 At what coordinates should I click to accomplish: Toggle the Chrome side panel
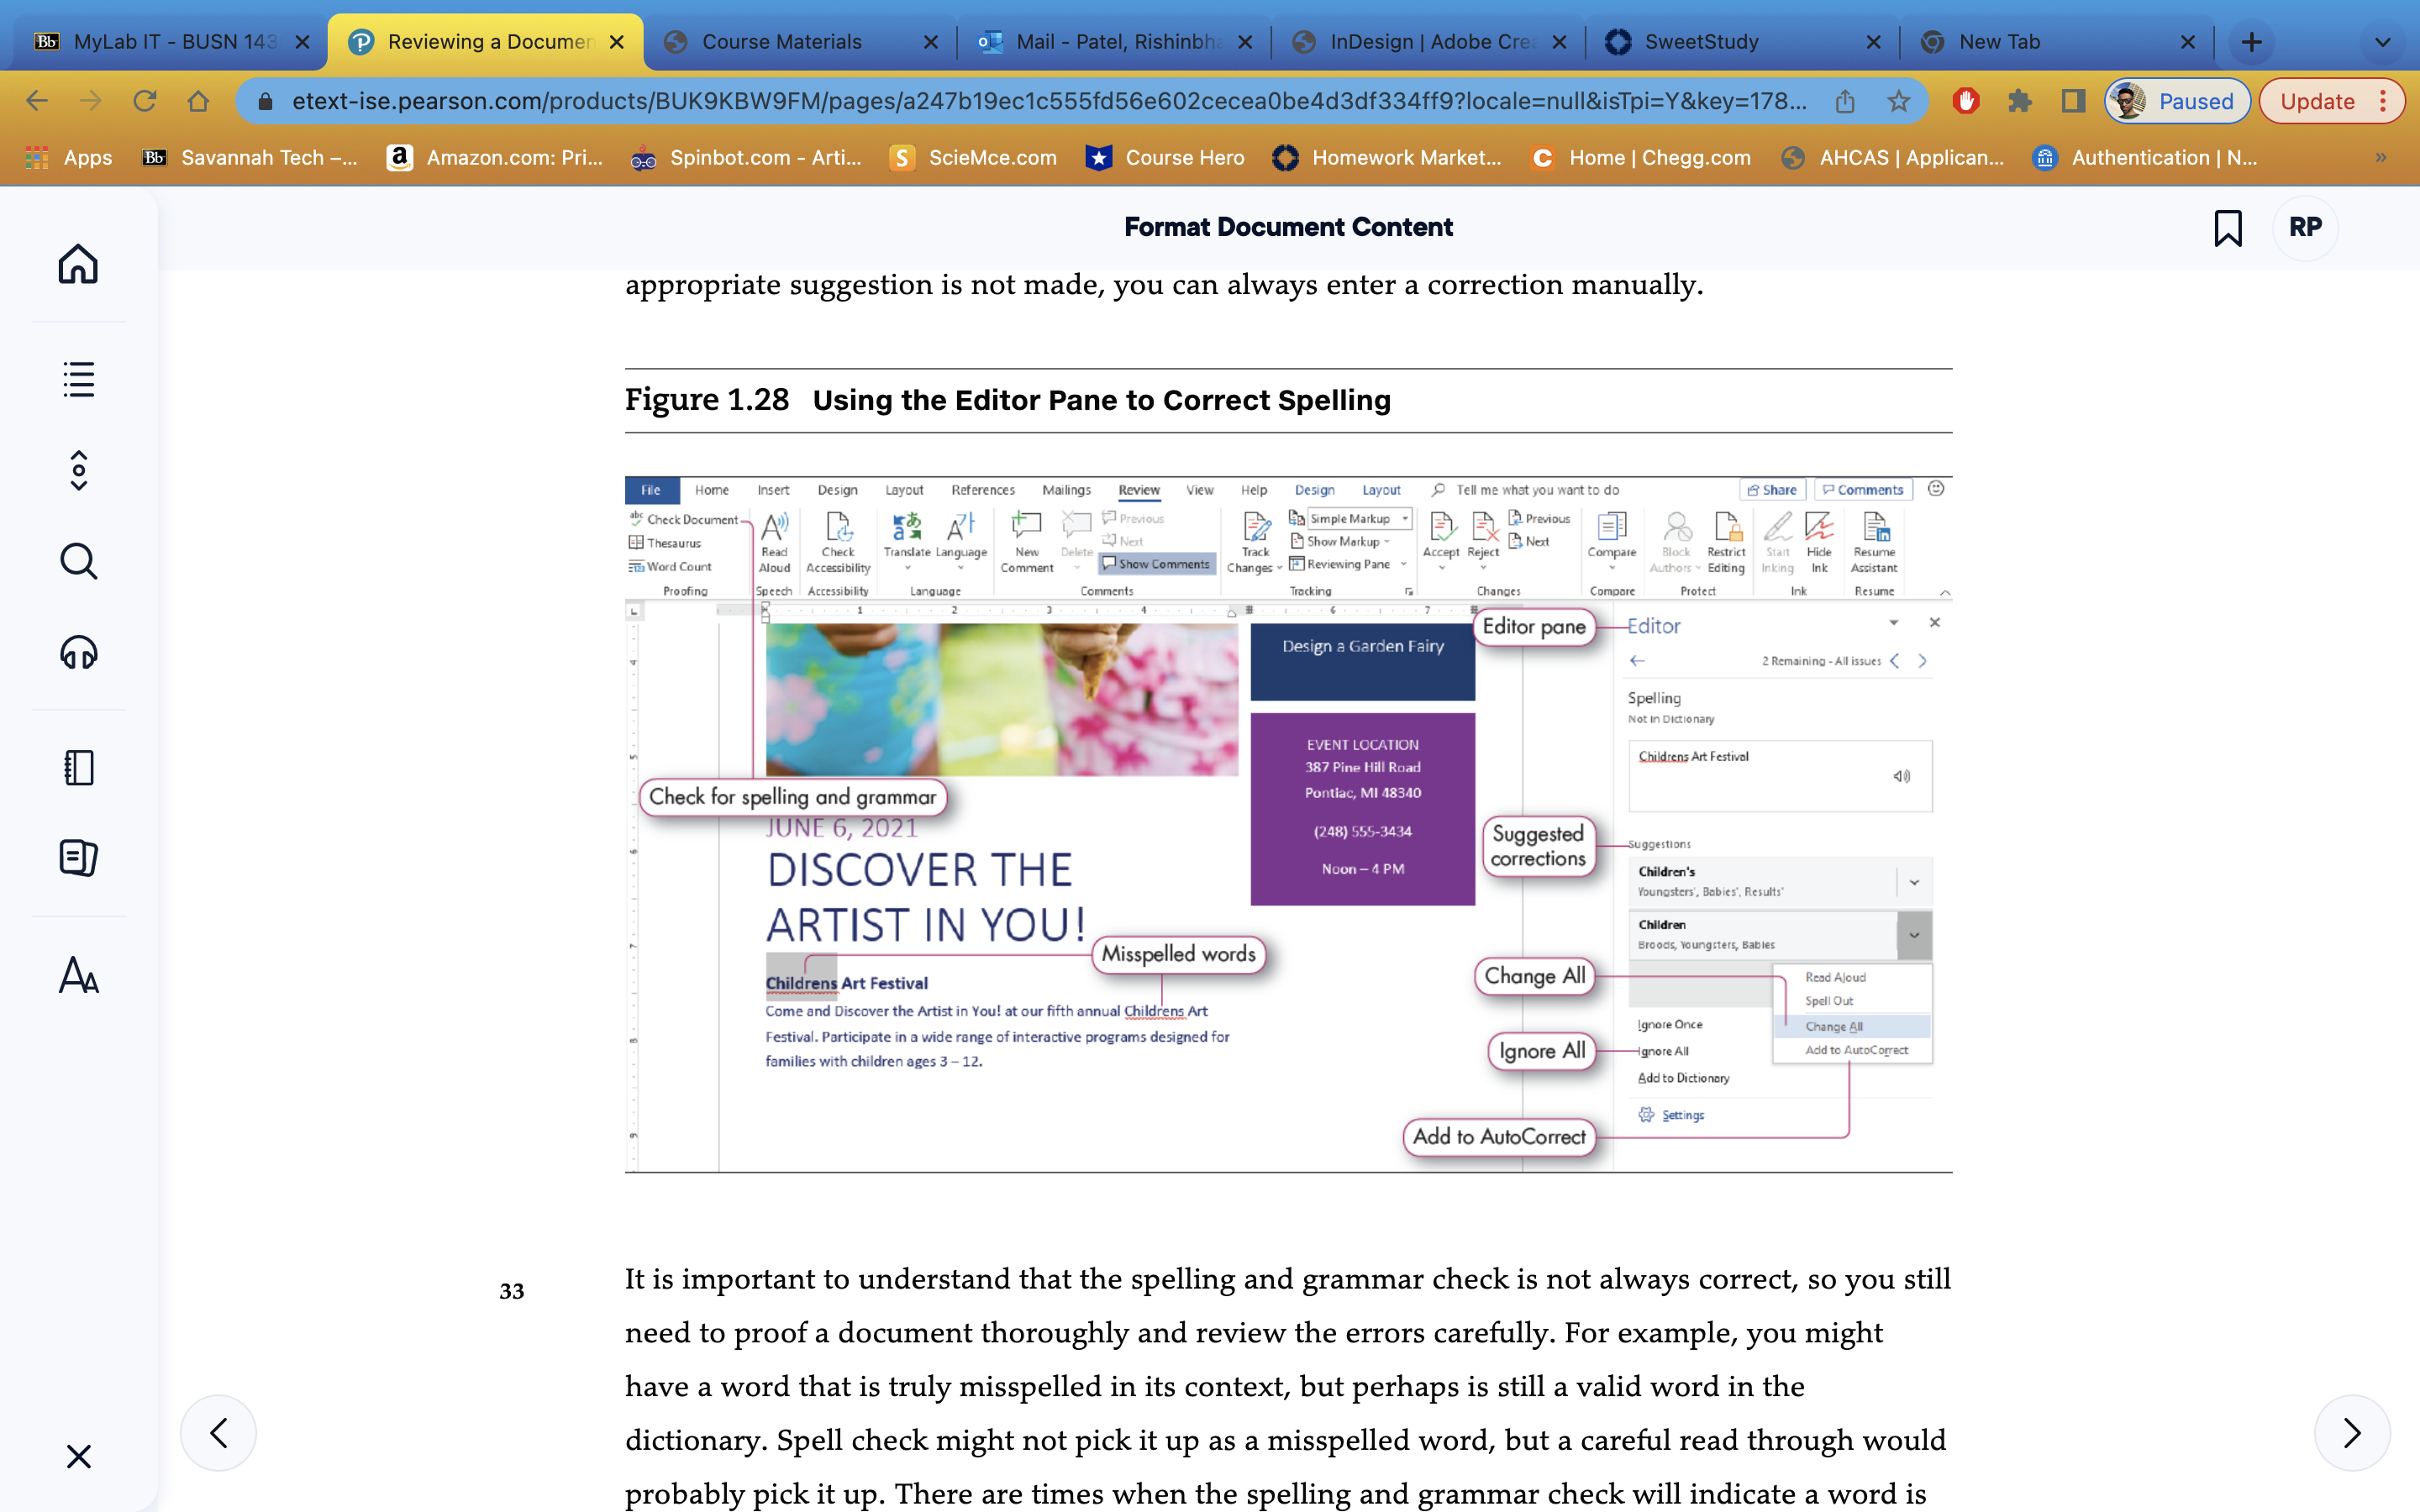pos(2073,101)
